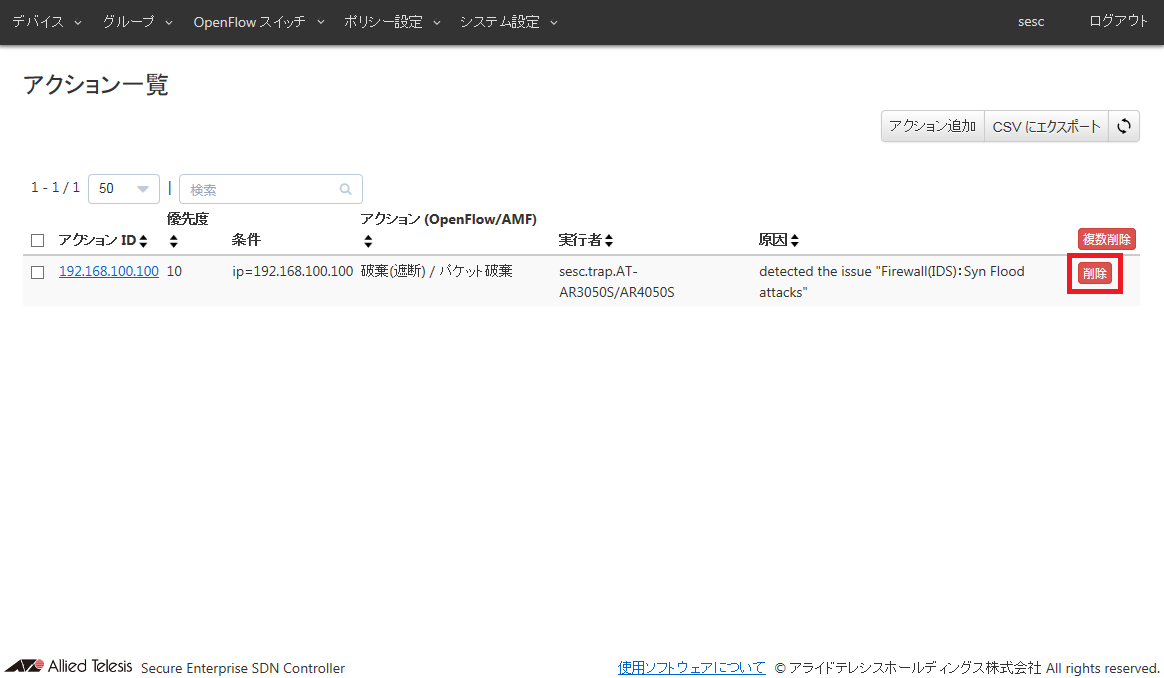Click the refresh icon button

pos(1124,126)
